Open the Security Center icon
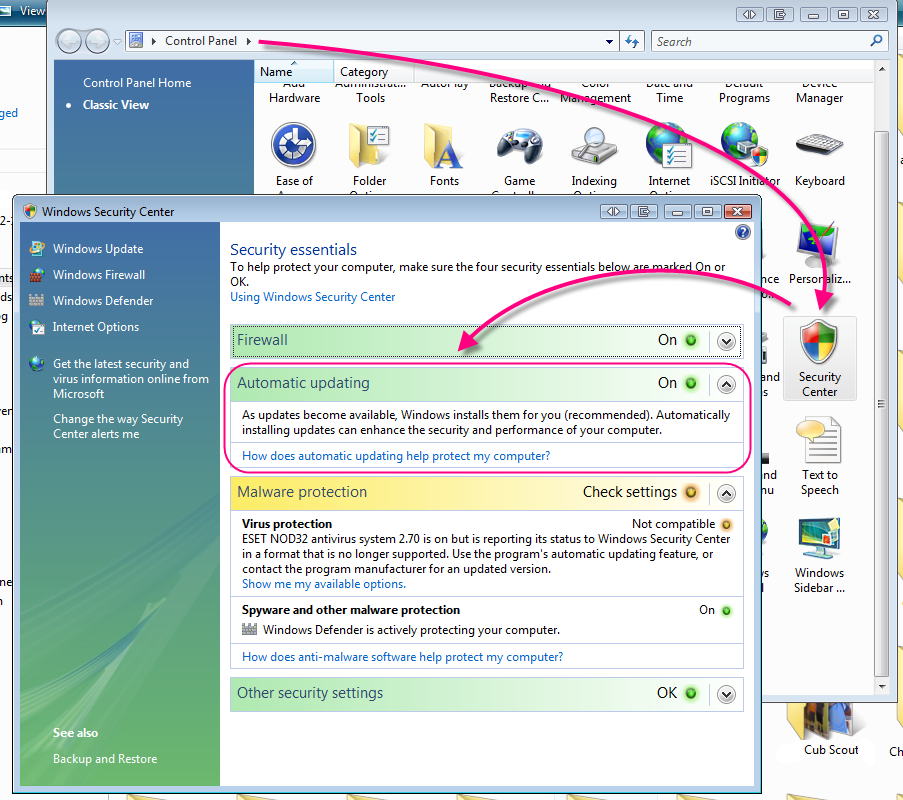This screenshot has height=800, width=903. pyautogui.click(x=819, y=357)
